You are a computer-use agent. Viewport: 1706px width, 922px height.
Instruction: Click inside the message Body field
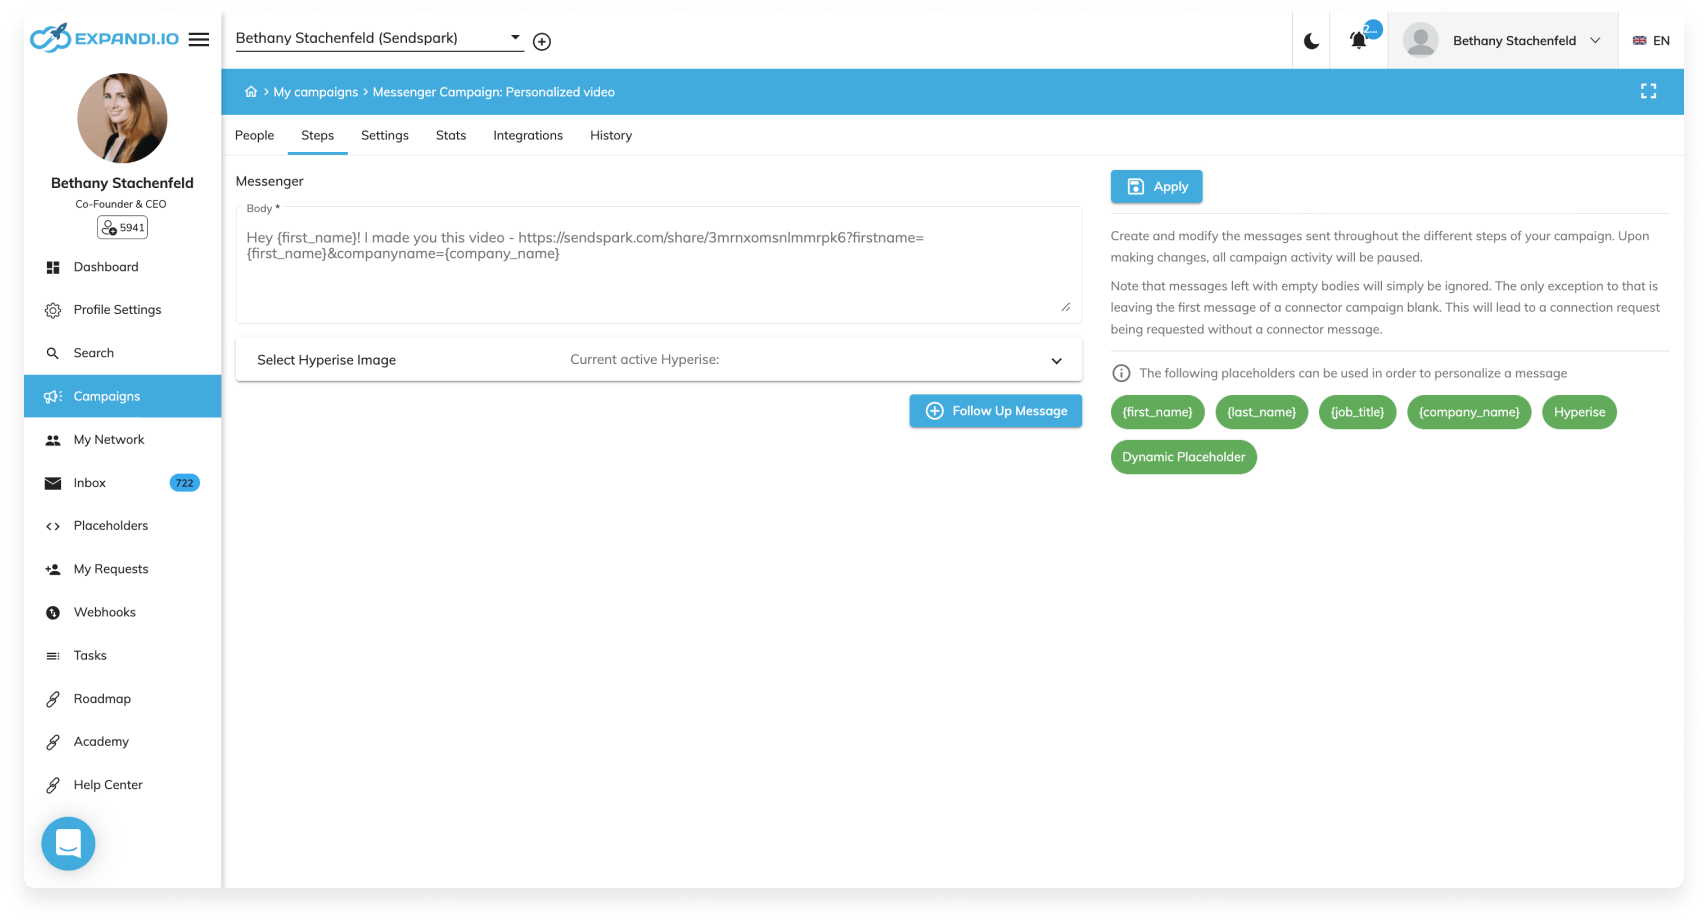click(x=658, y=263)
